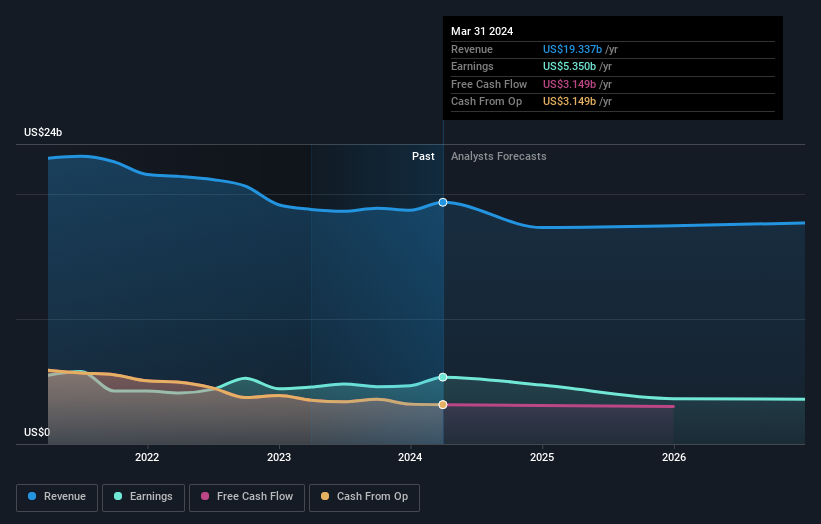Click the teal Earnings data point marker
This screenshot has width=821, height=524.
(443, 377)
